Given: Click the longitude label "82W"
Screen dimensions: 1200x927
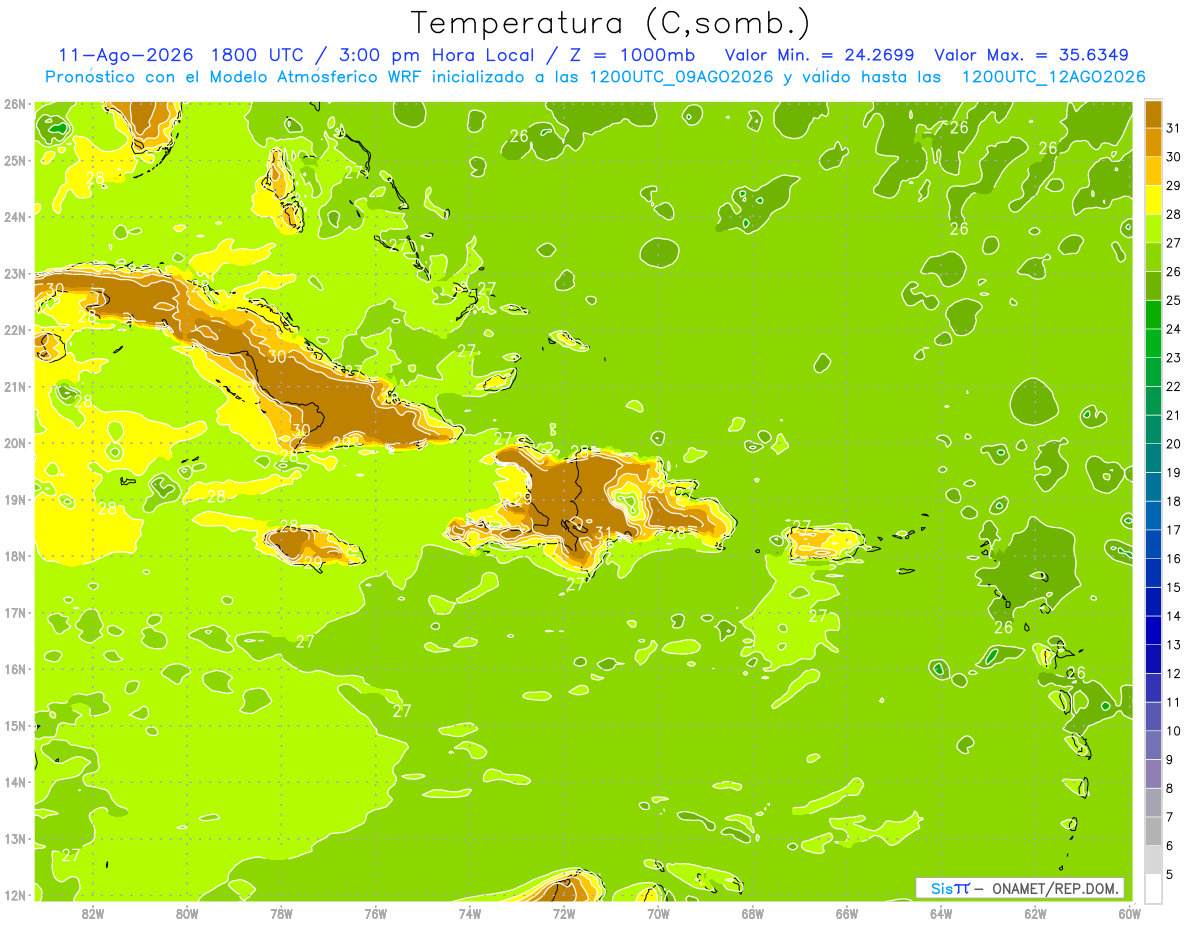Looking at the screenshot, I should [x=92, y=914].
